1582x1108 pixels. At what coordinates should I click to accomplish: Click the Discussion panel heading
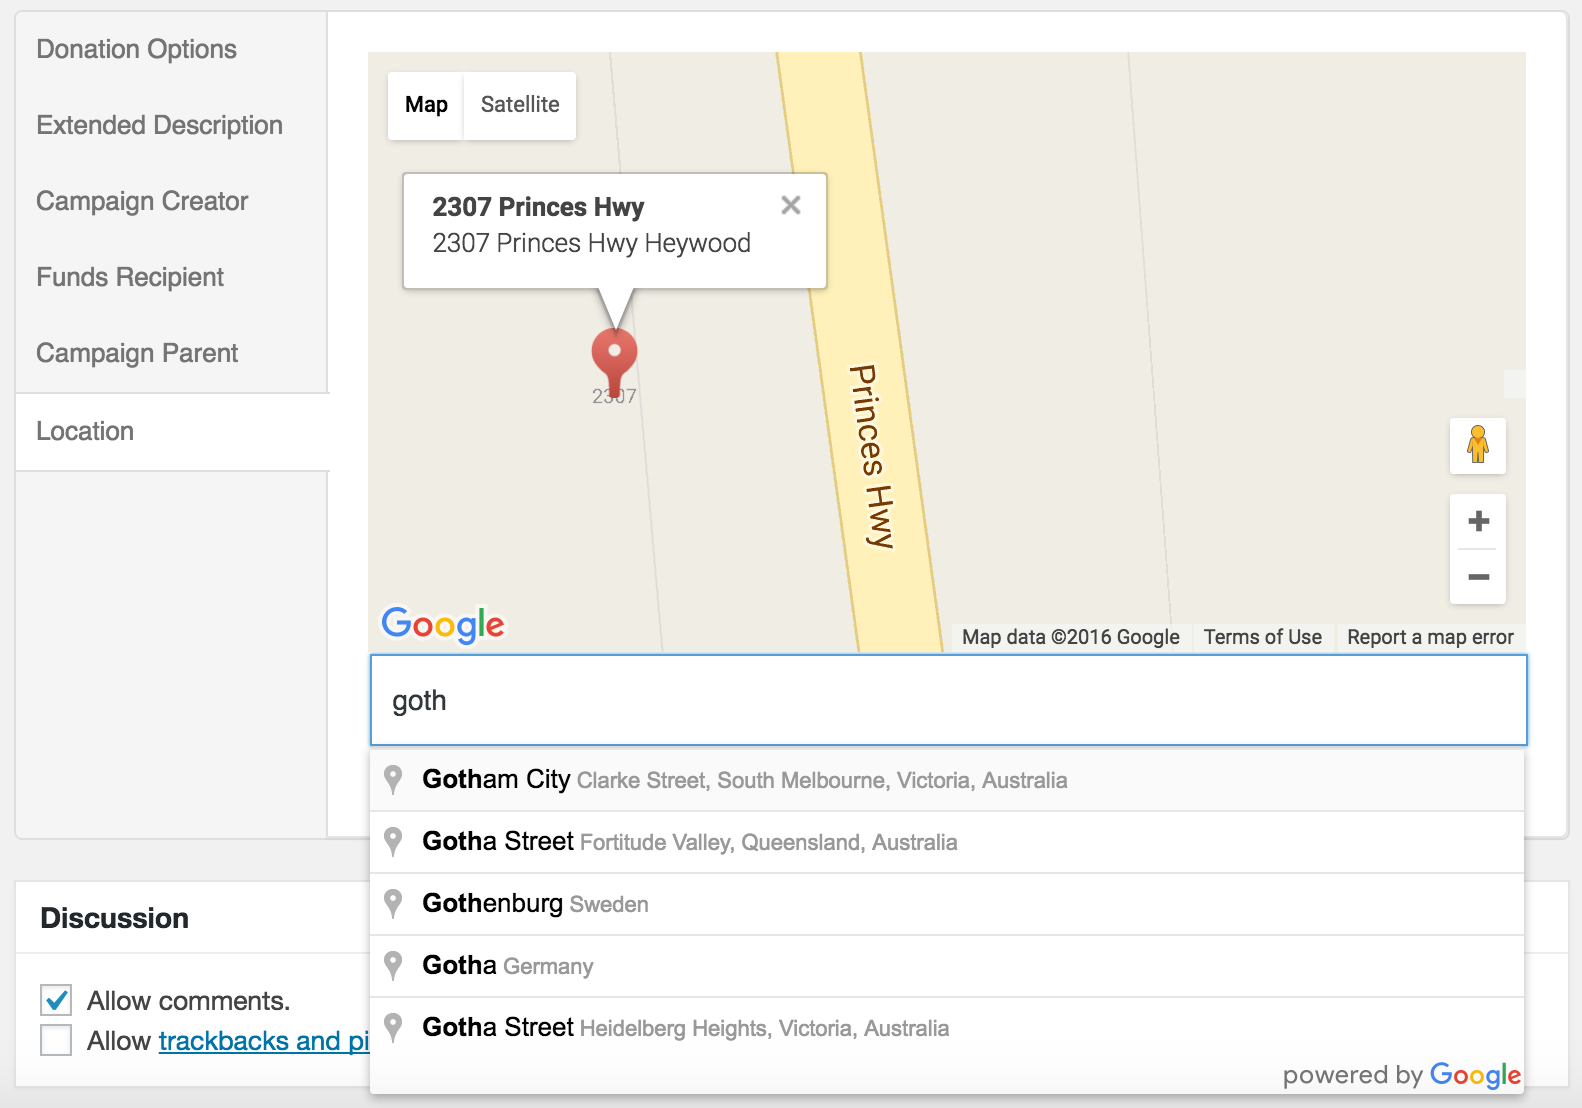[x=115, y=918]
